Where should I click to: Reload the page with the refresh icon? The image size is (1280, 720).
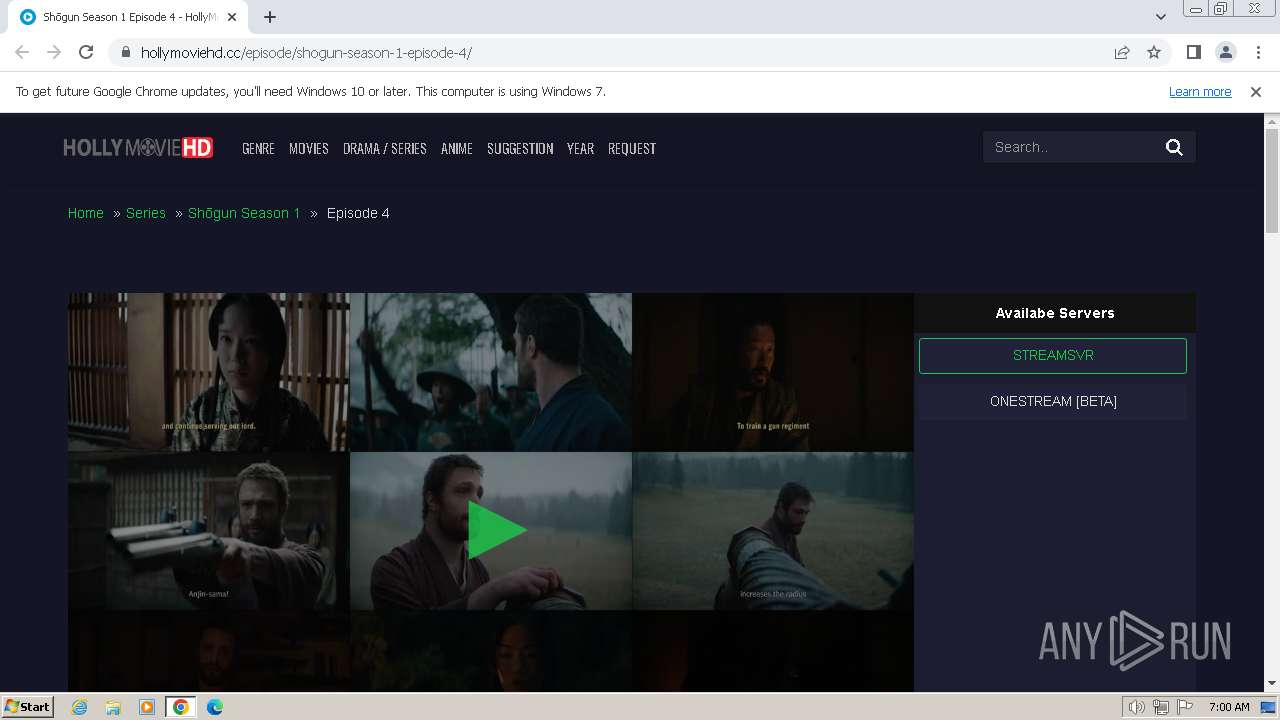point(86,52)
